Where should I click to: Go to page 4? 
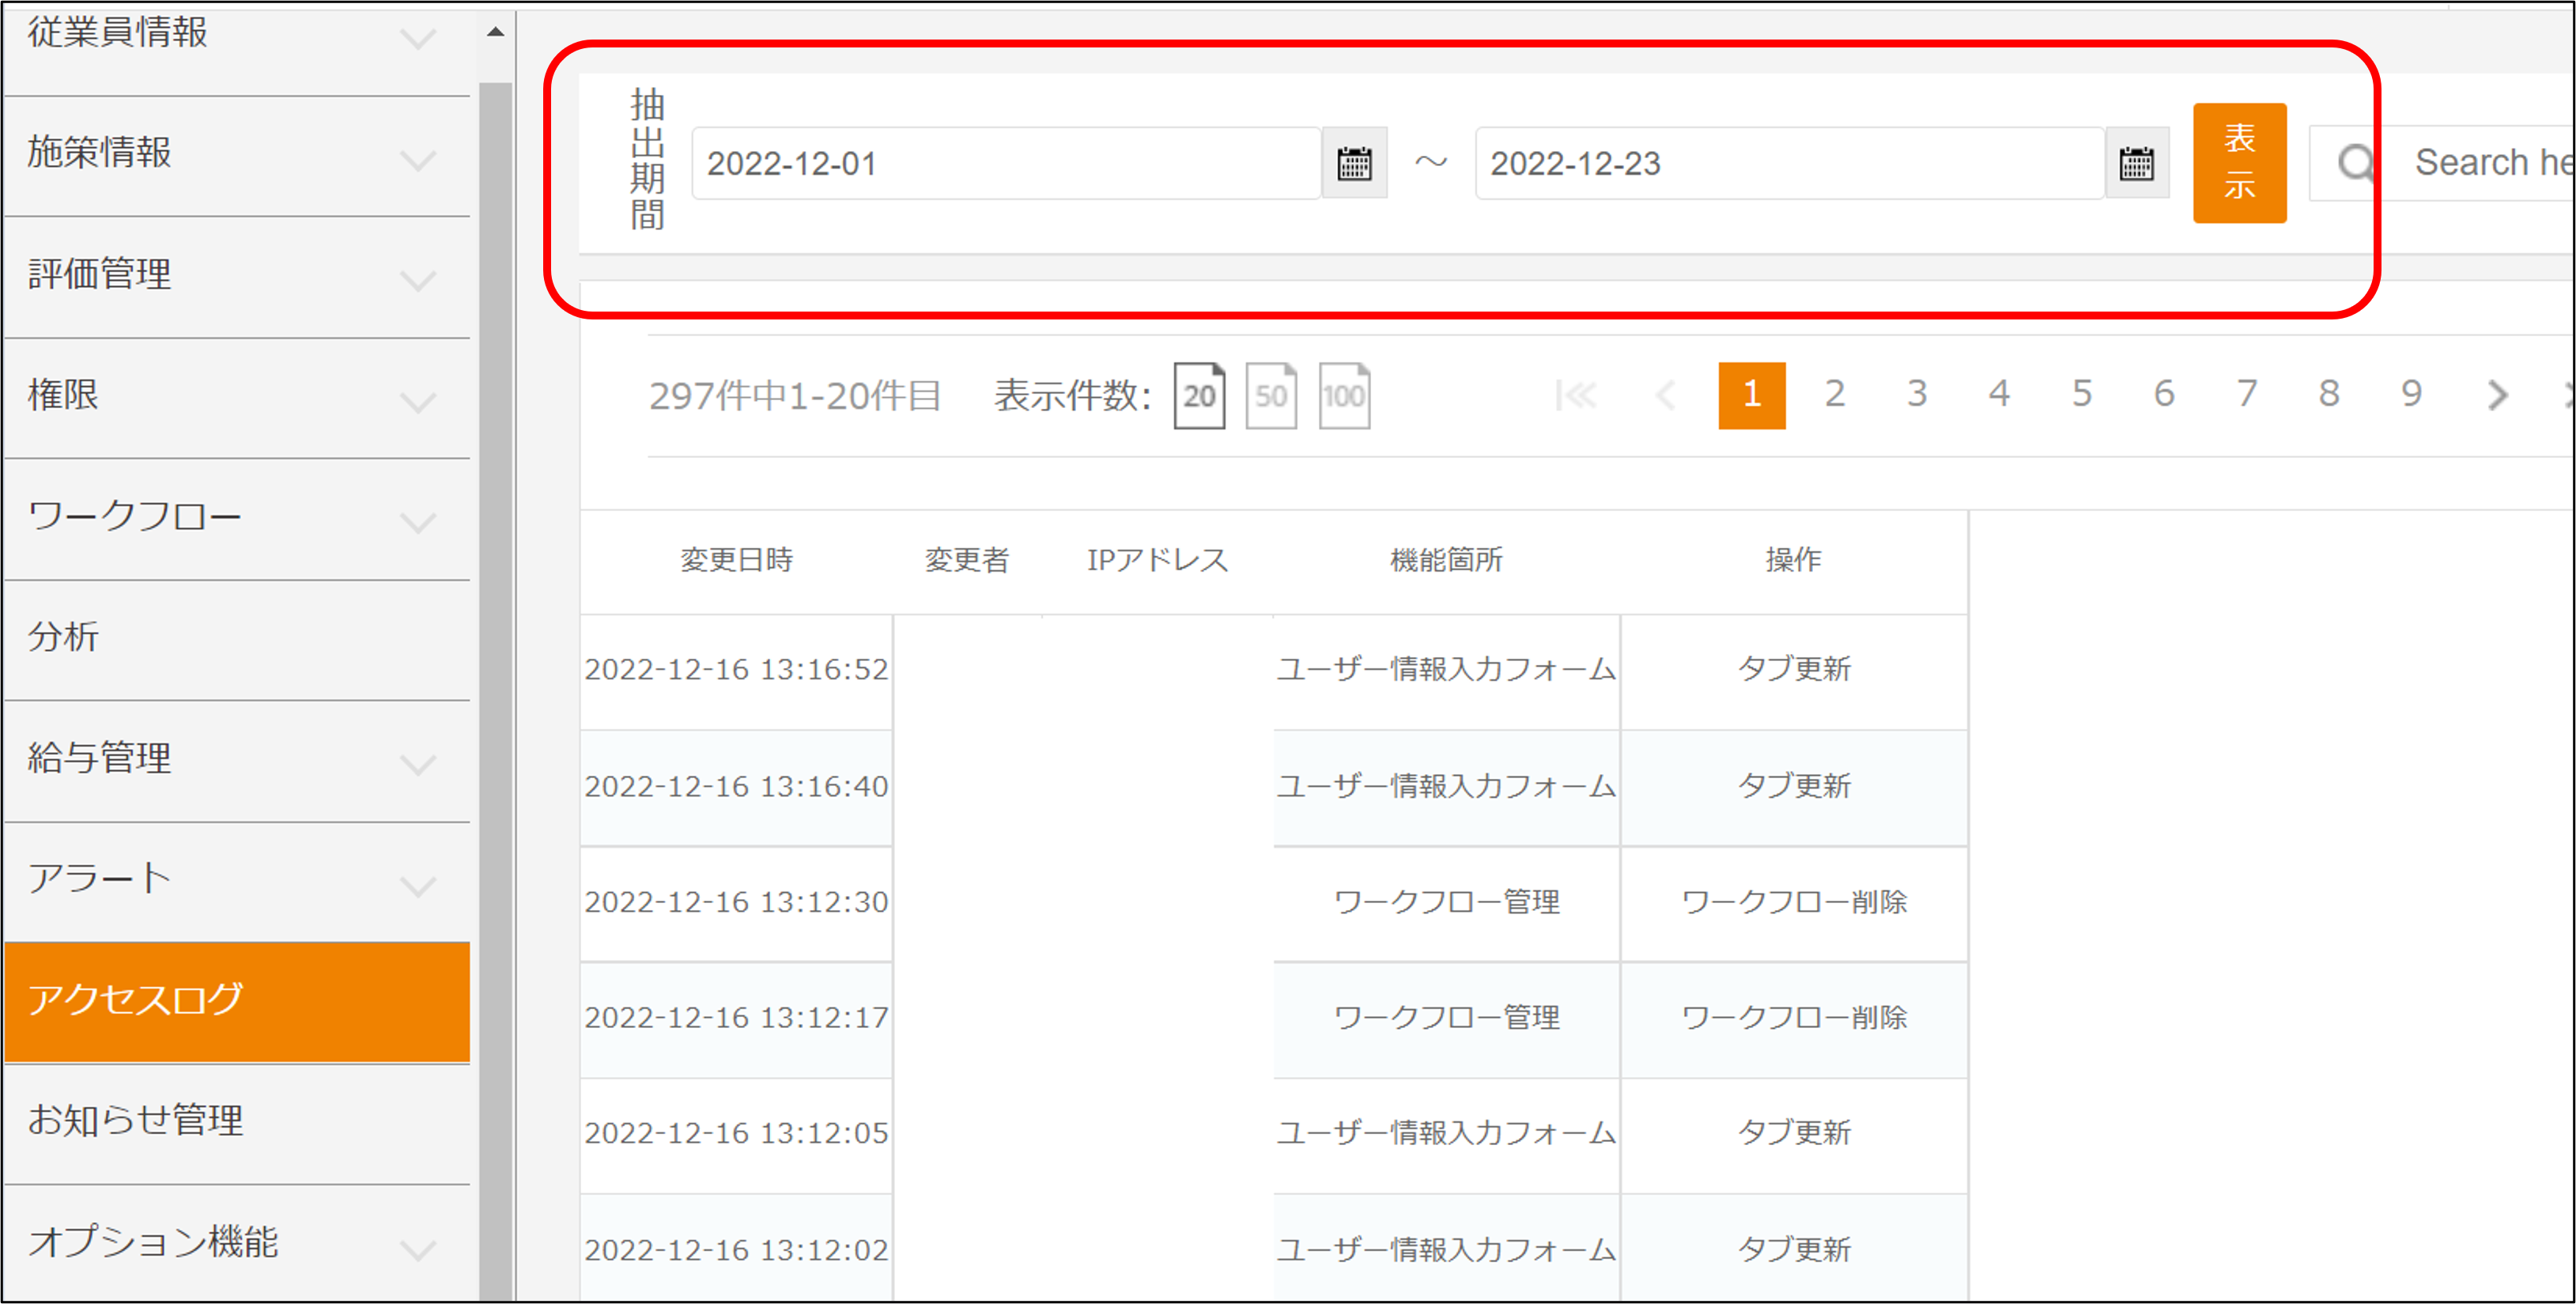(1999, 394)
